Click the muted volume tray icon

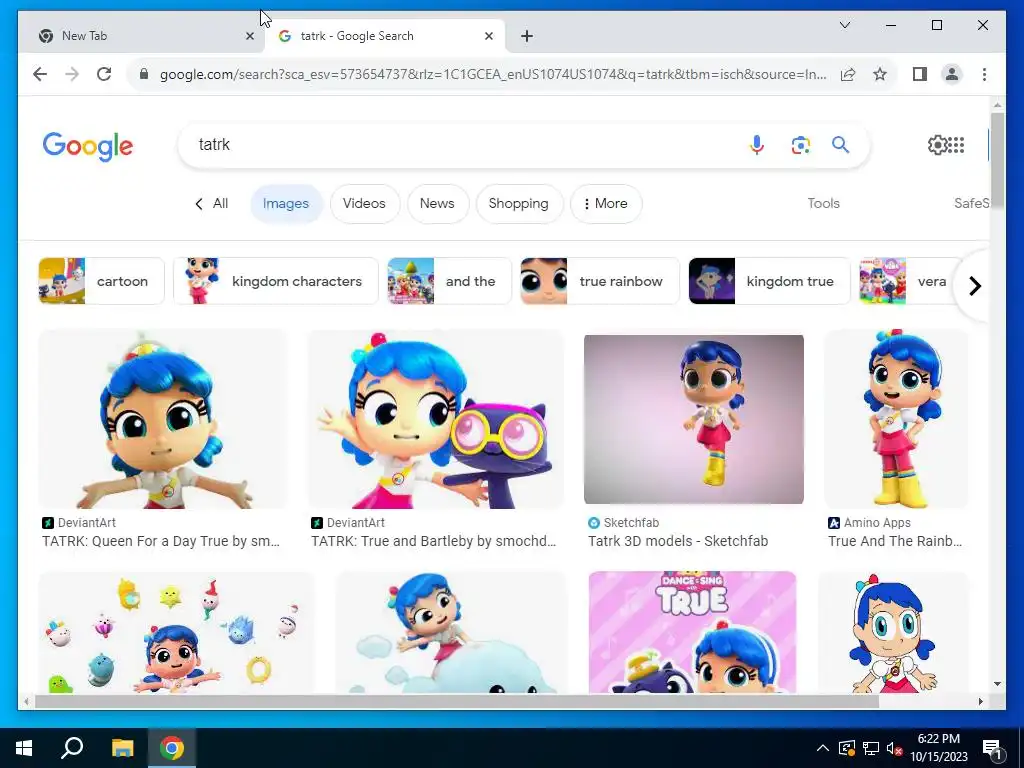(x=894, y=748)
